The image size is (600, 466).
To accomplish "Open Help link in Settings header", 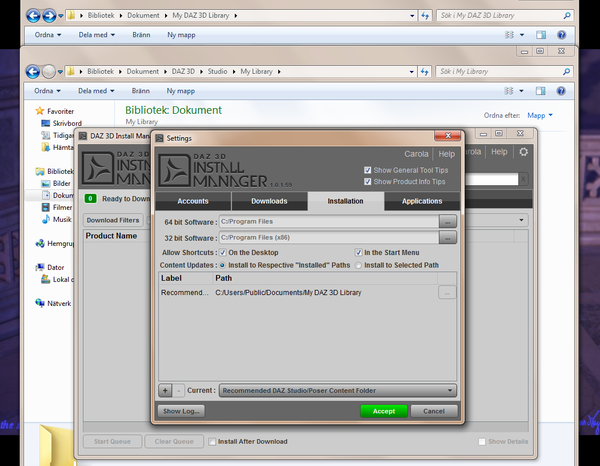I will click(x=447, y=154).
